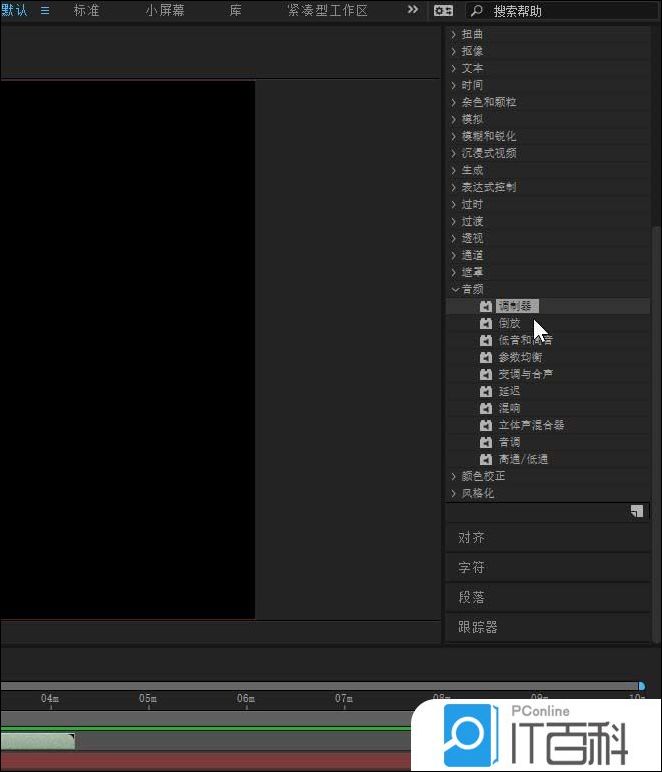The width and height of the screenshot is (662, 772).
Task: Click the black composition preview area
Action: pos(127,350)
